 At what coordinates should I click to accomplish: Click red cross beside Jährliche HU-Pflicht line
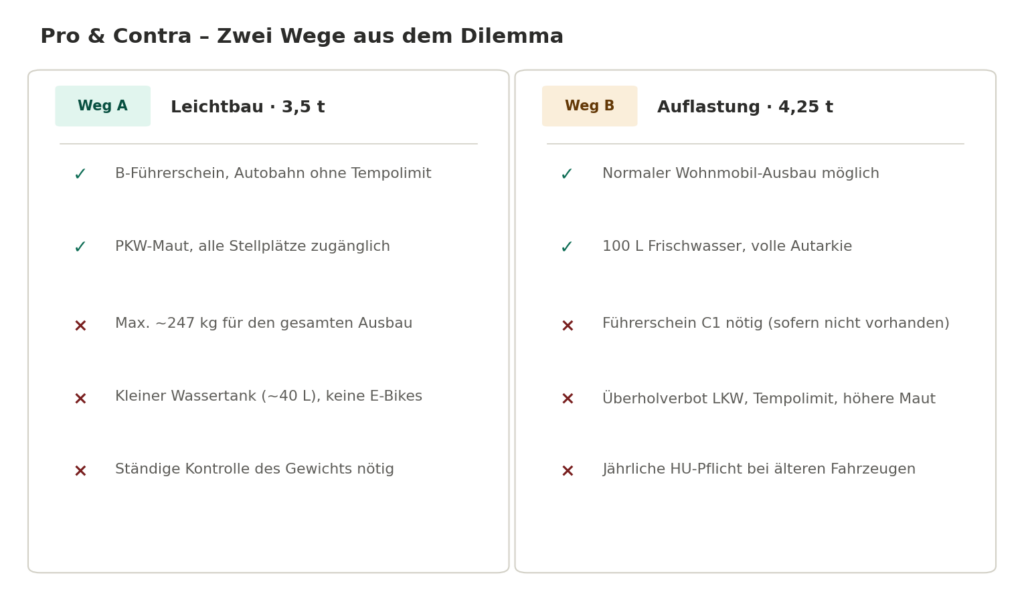568,471
